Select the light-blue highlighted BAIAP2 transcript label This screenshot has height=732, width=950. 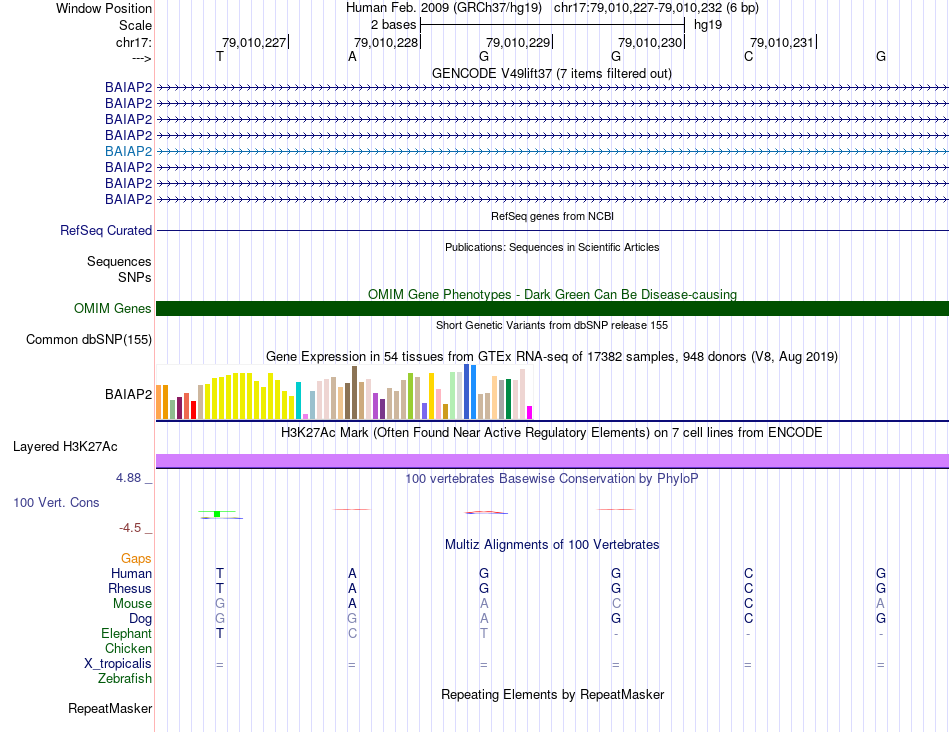128,151
